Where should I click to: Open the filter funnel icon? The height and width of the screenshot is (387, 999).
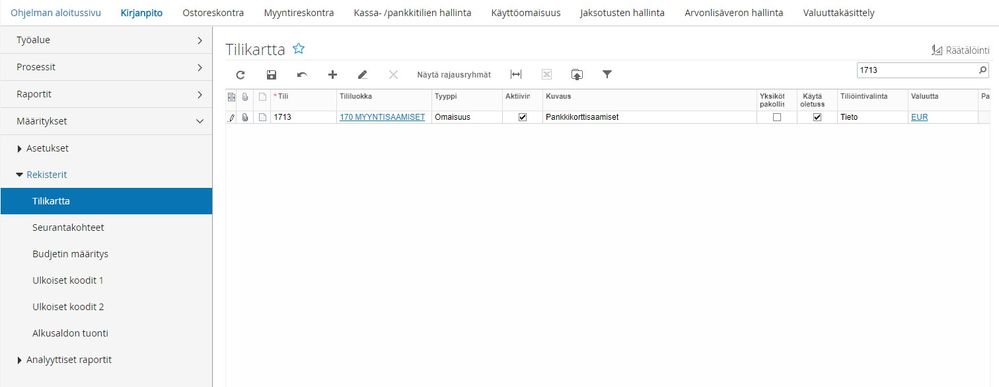tap(607, 75)
